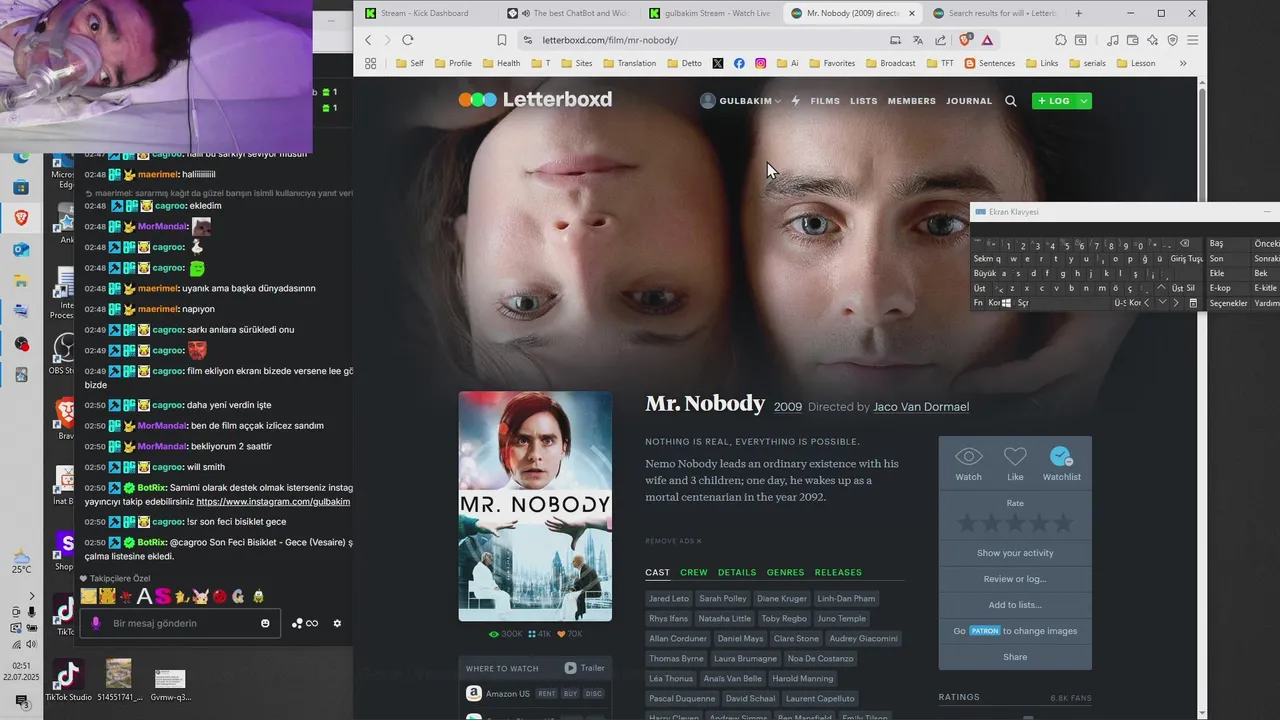Open director Jaco Van Dormael link
The height and width of the screenshot is (720, 1280).
click(921, 407)
